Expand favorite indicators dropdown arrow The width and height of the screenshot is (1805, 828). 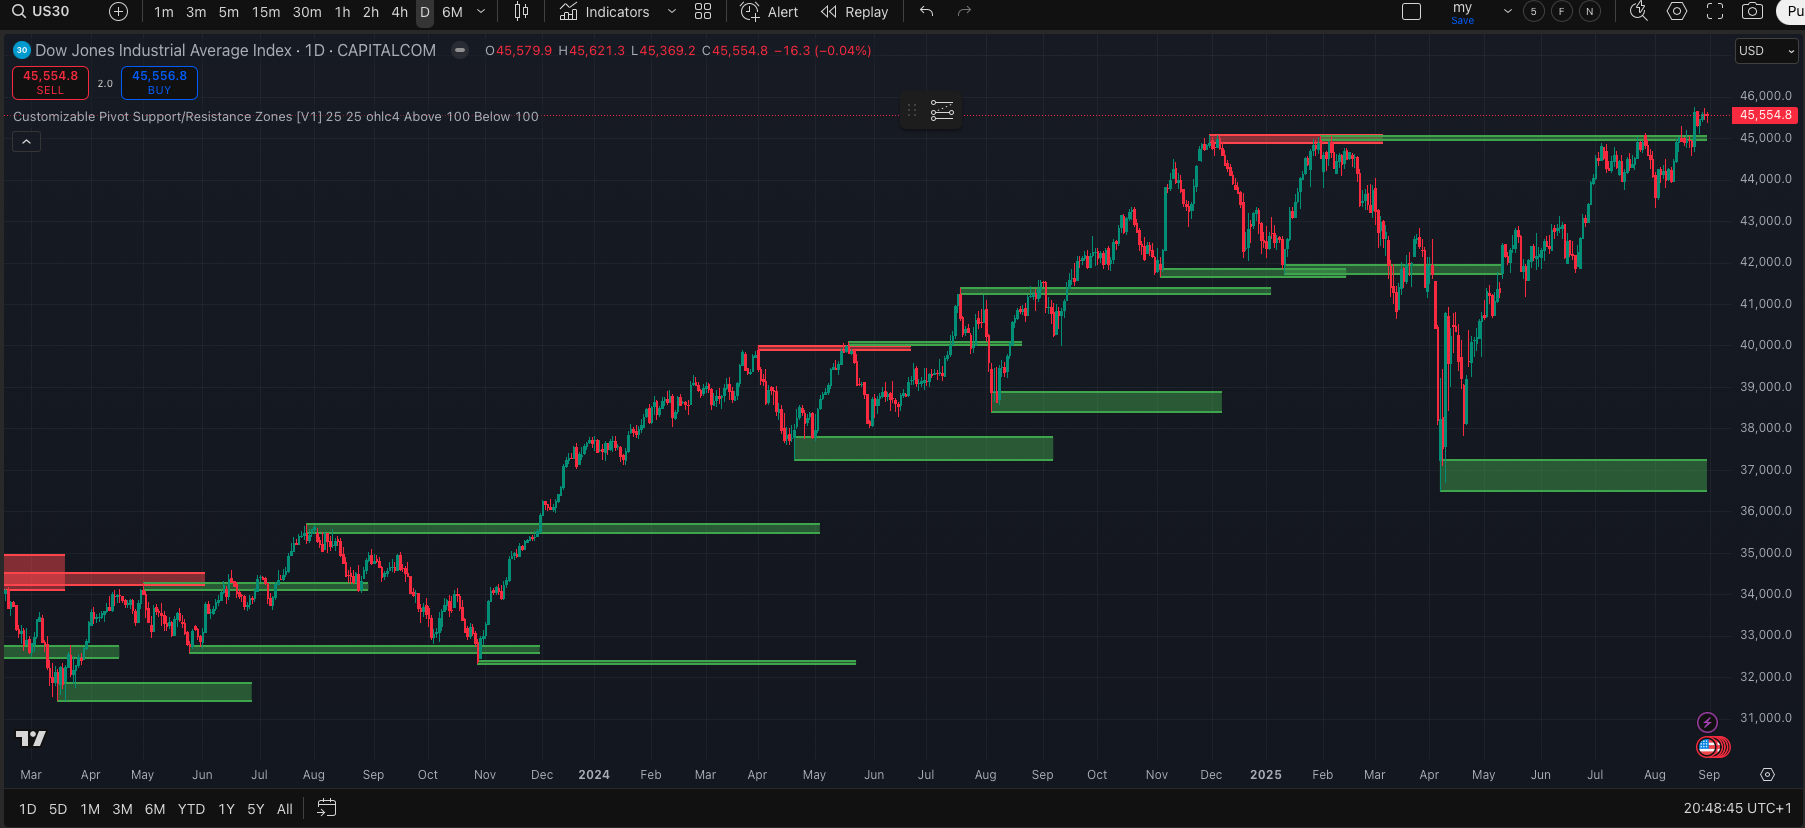672,12
